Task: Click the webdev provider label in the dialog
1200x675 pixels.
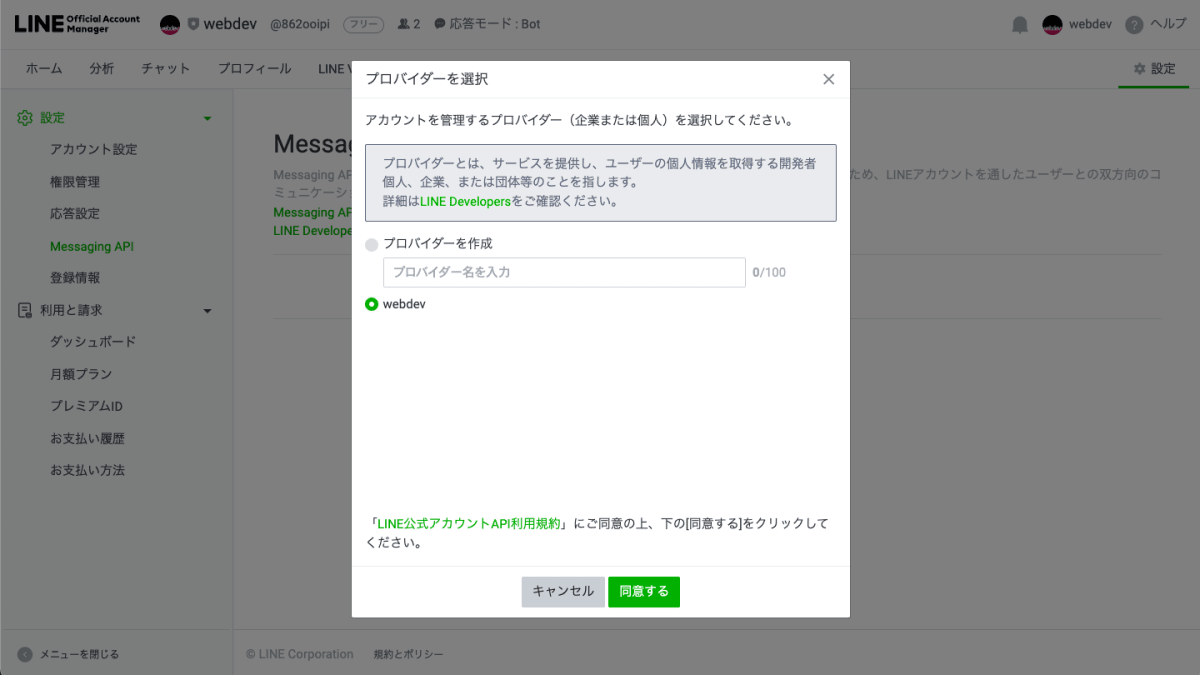Action: (404, 304)
